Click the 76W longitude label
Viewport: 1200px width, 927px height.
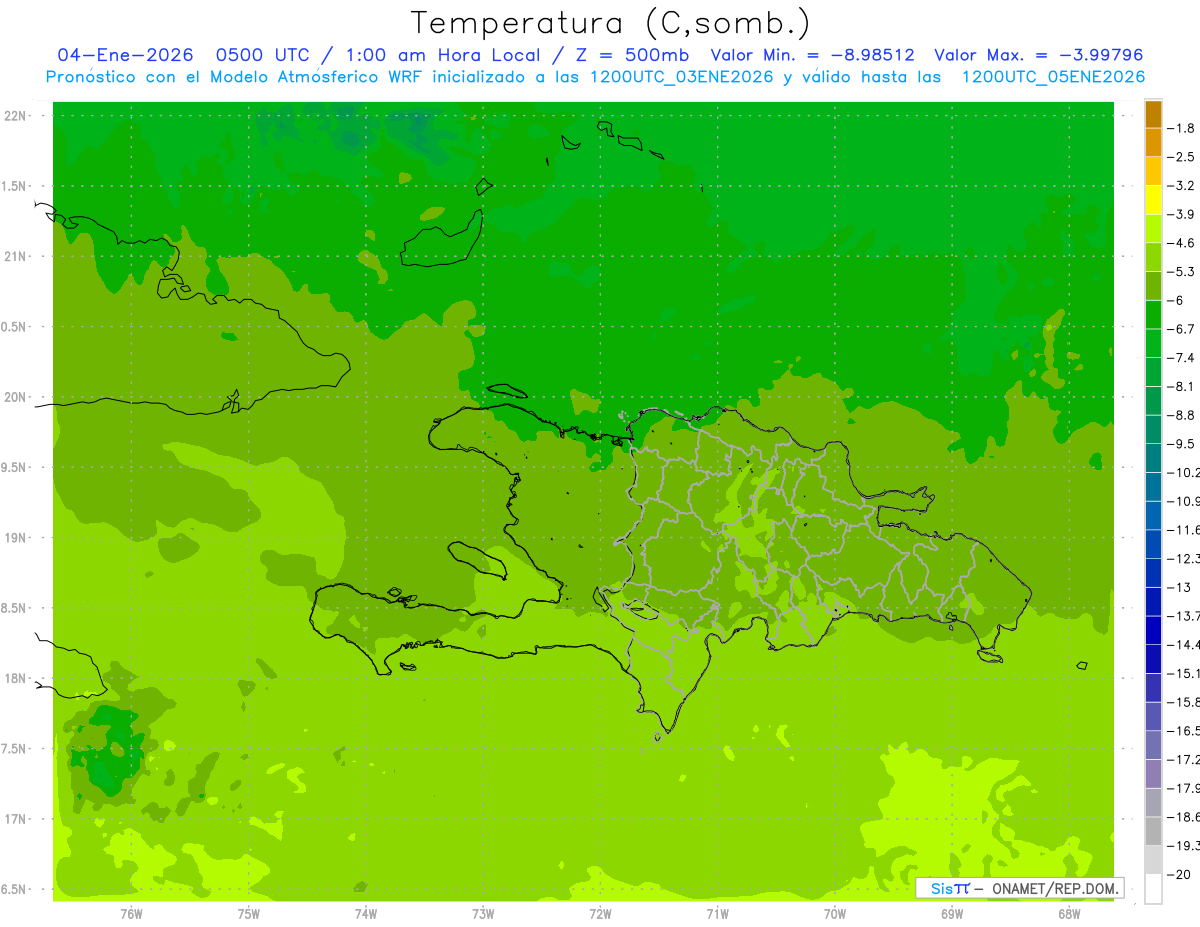click(131, 913)
